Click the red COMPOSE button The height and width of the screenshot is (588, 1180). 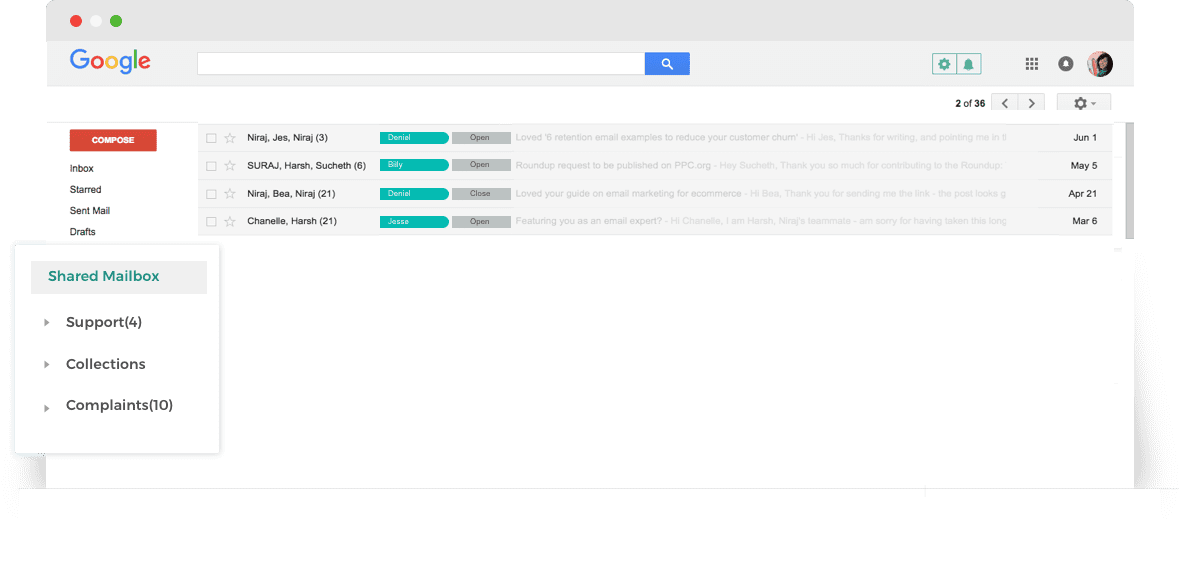(113, 140)
